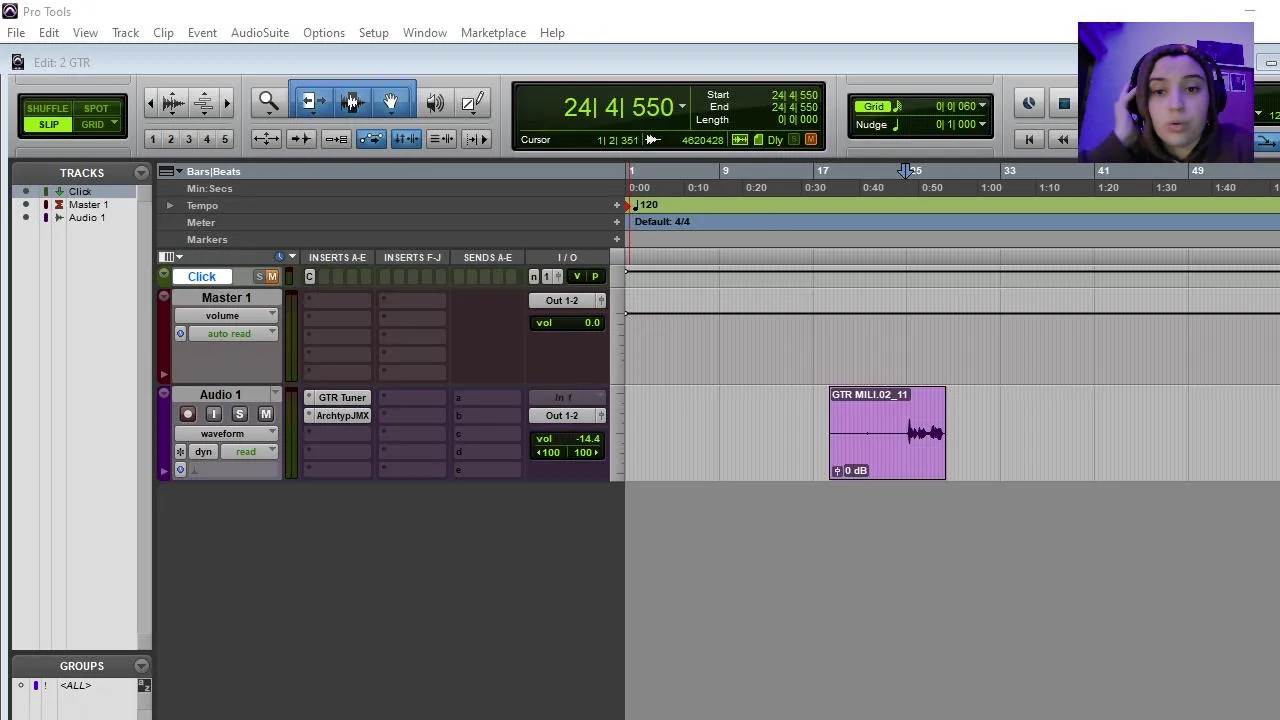Open the Clip menu

163,33
